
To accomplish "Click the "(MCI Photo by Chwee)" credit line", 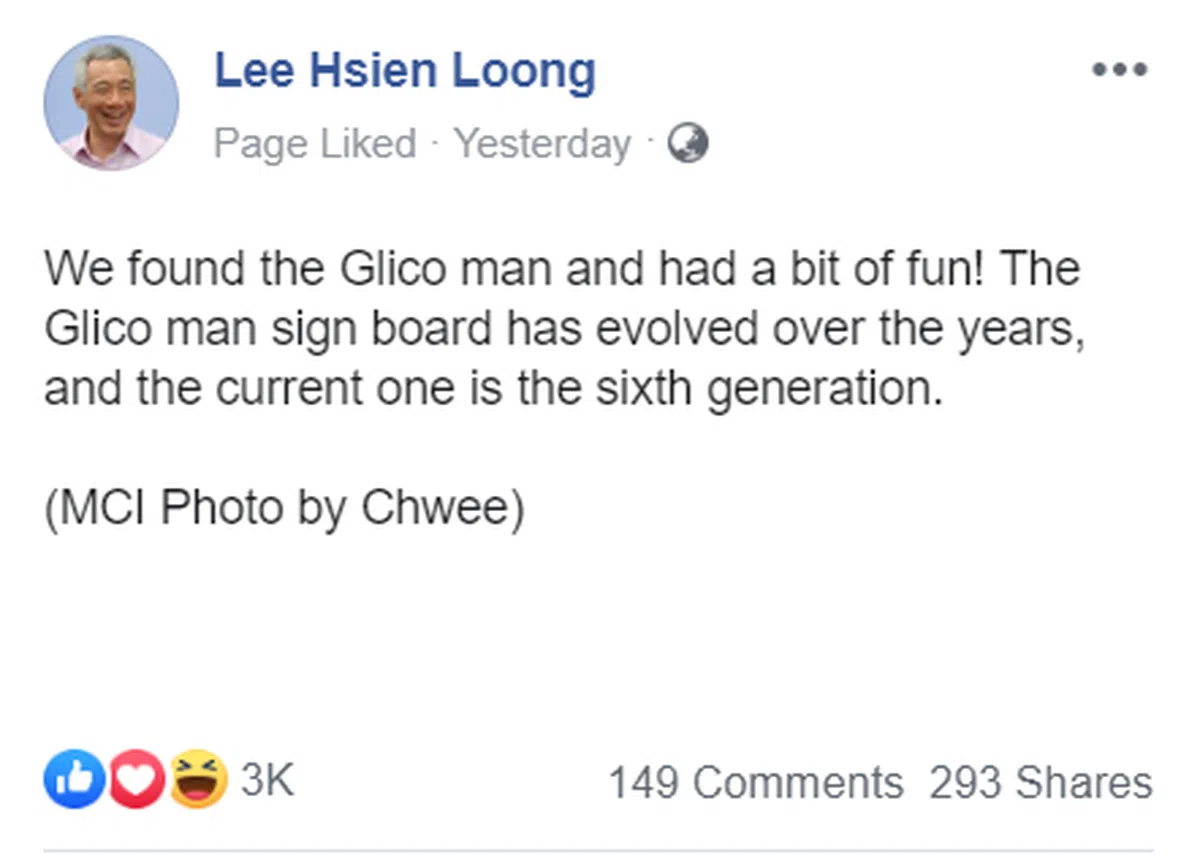I will click(284, 509).
